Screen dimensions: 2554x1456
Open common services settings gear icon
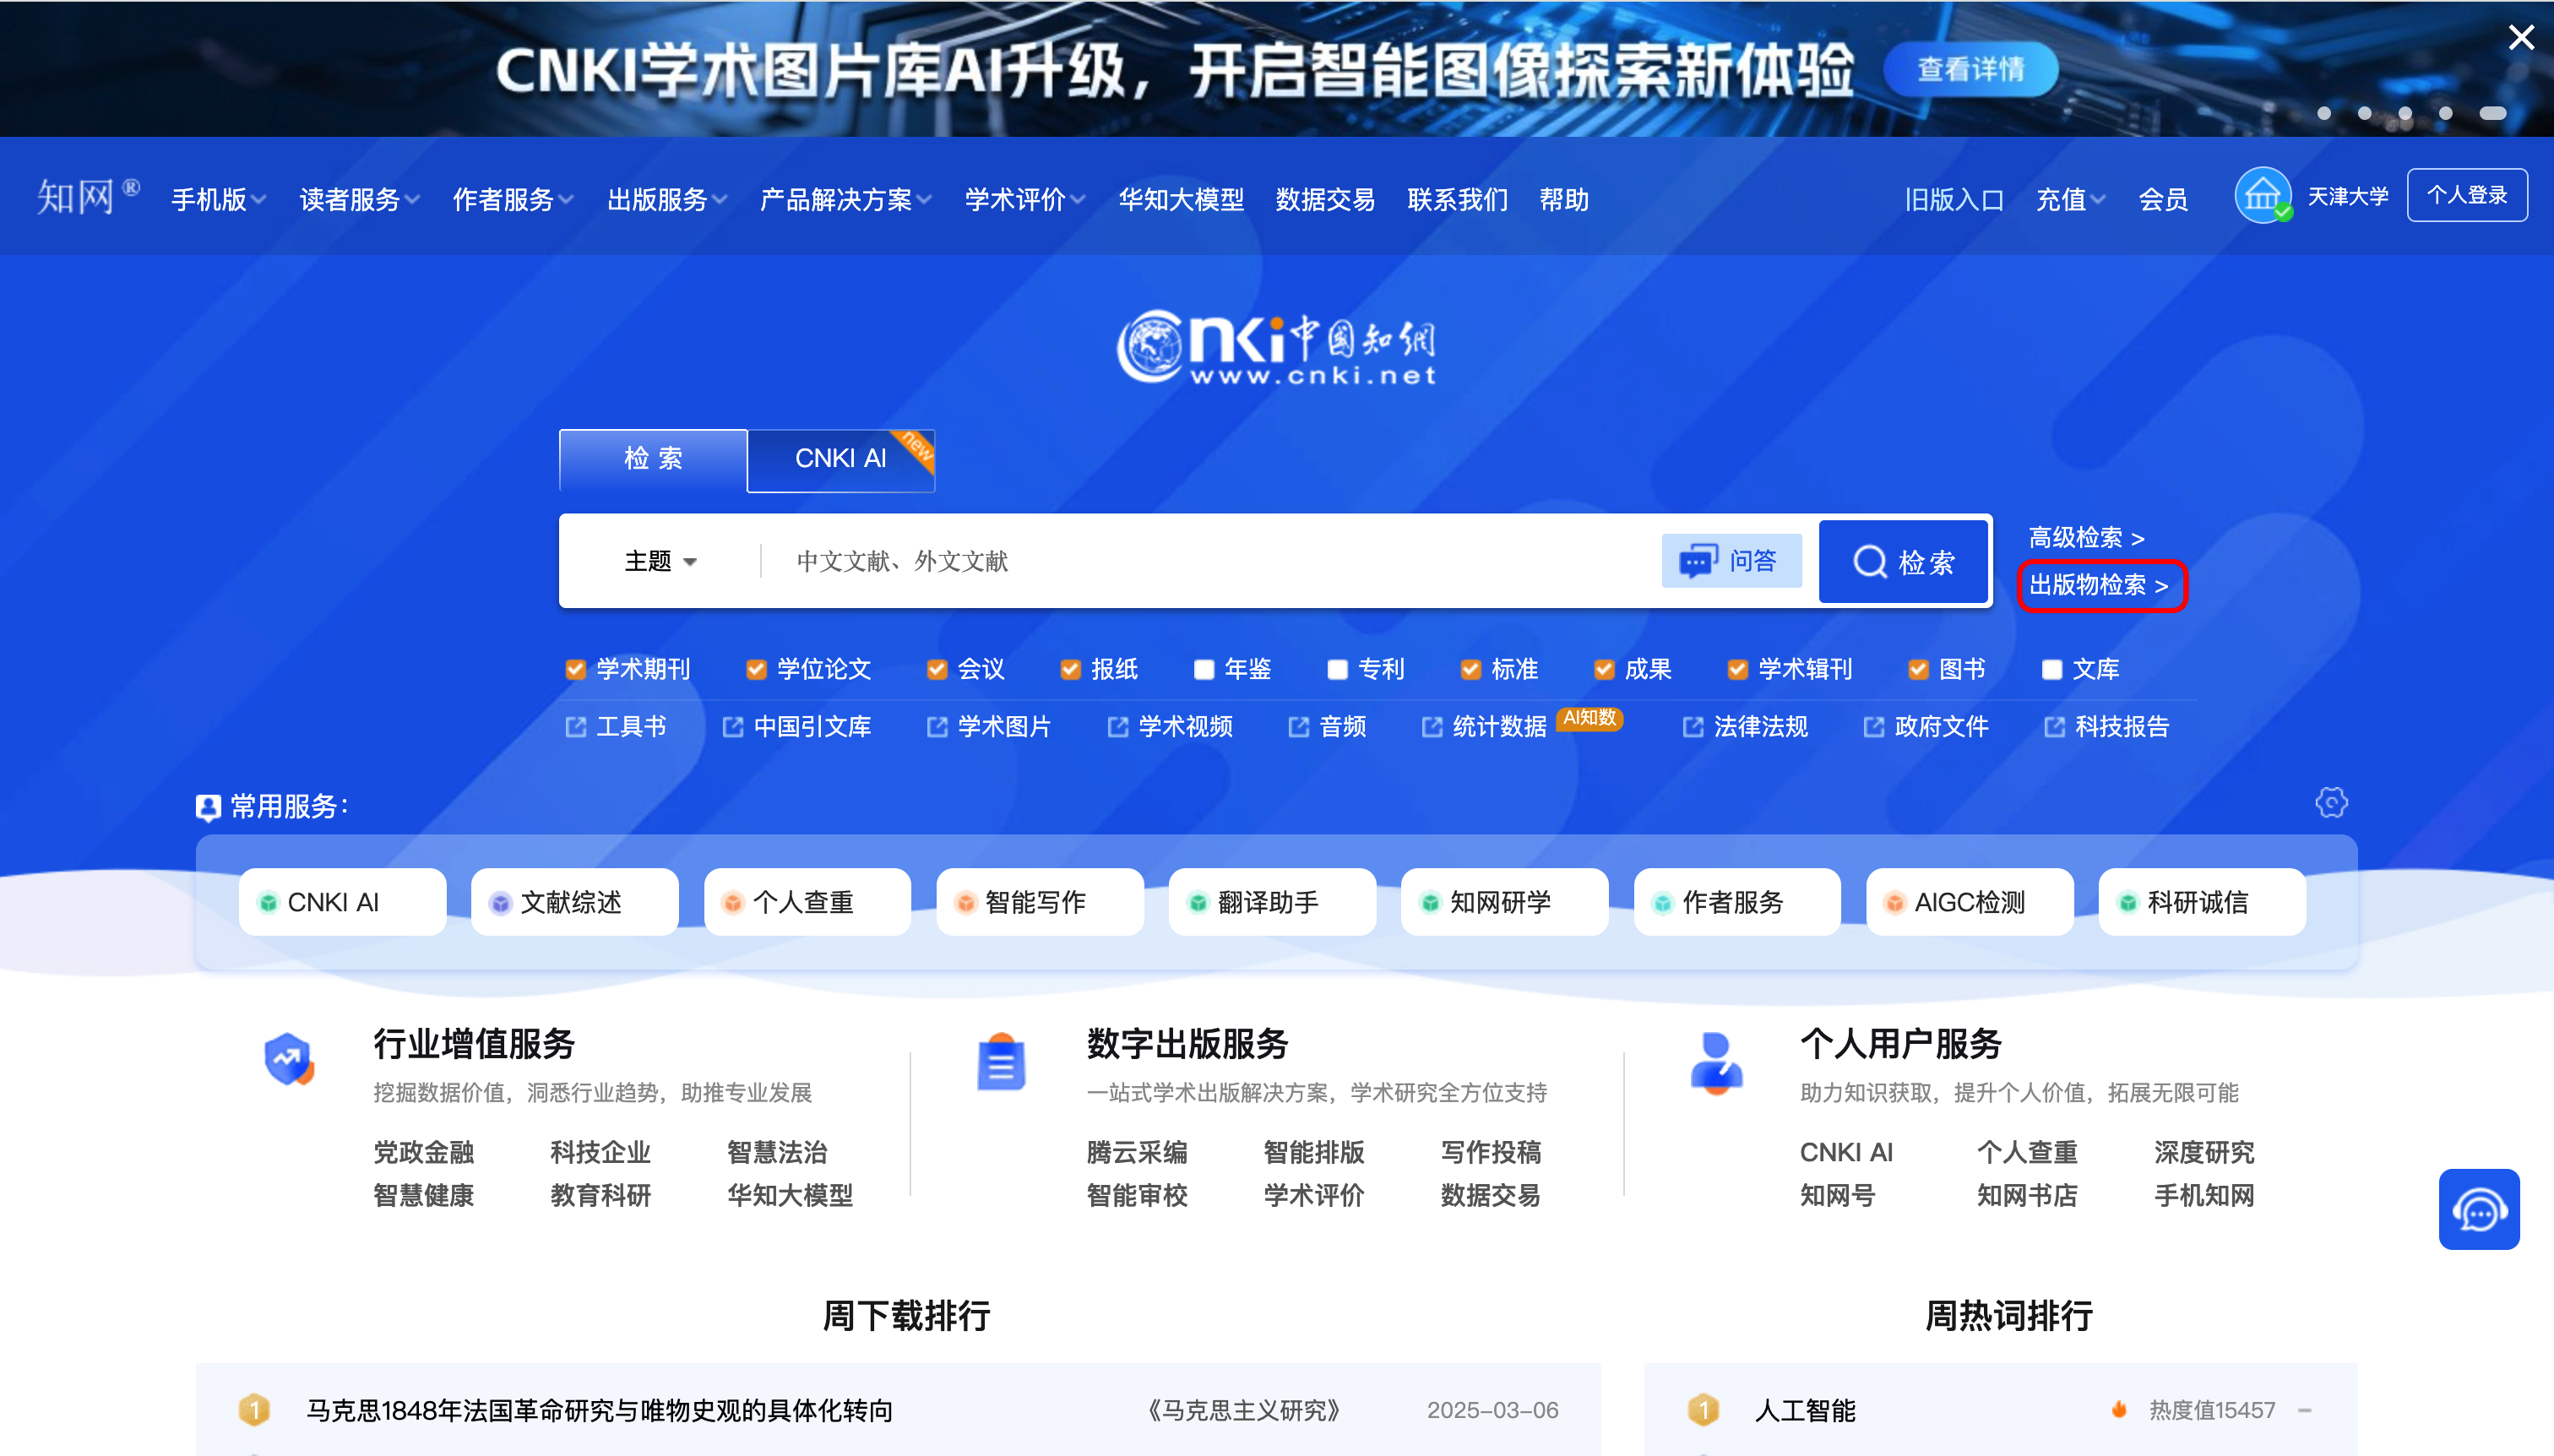(x=2330, y=802)
